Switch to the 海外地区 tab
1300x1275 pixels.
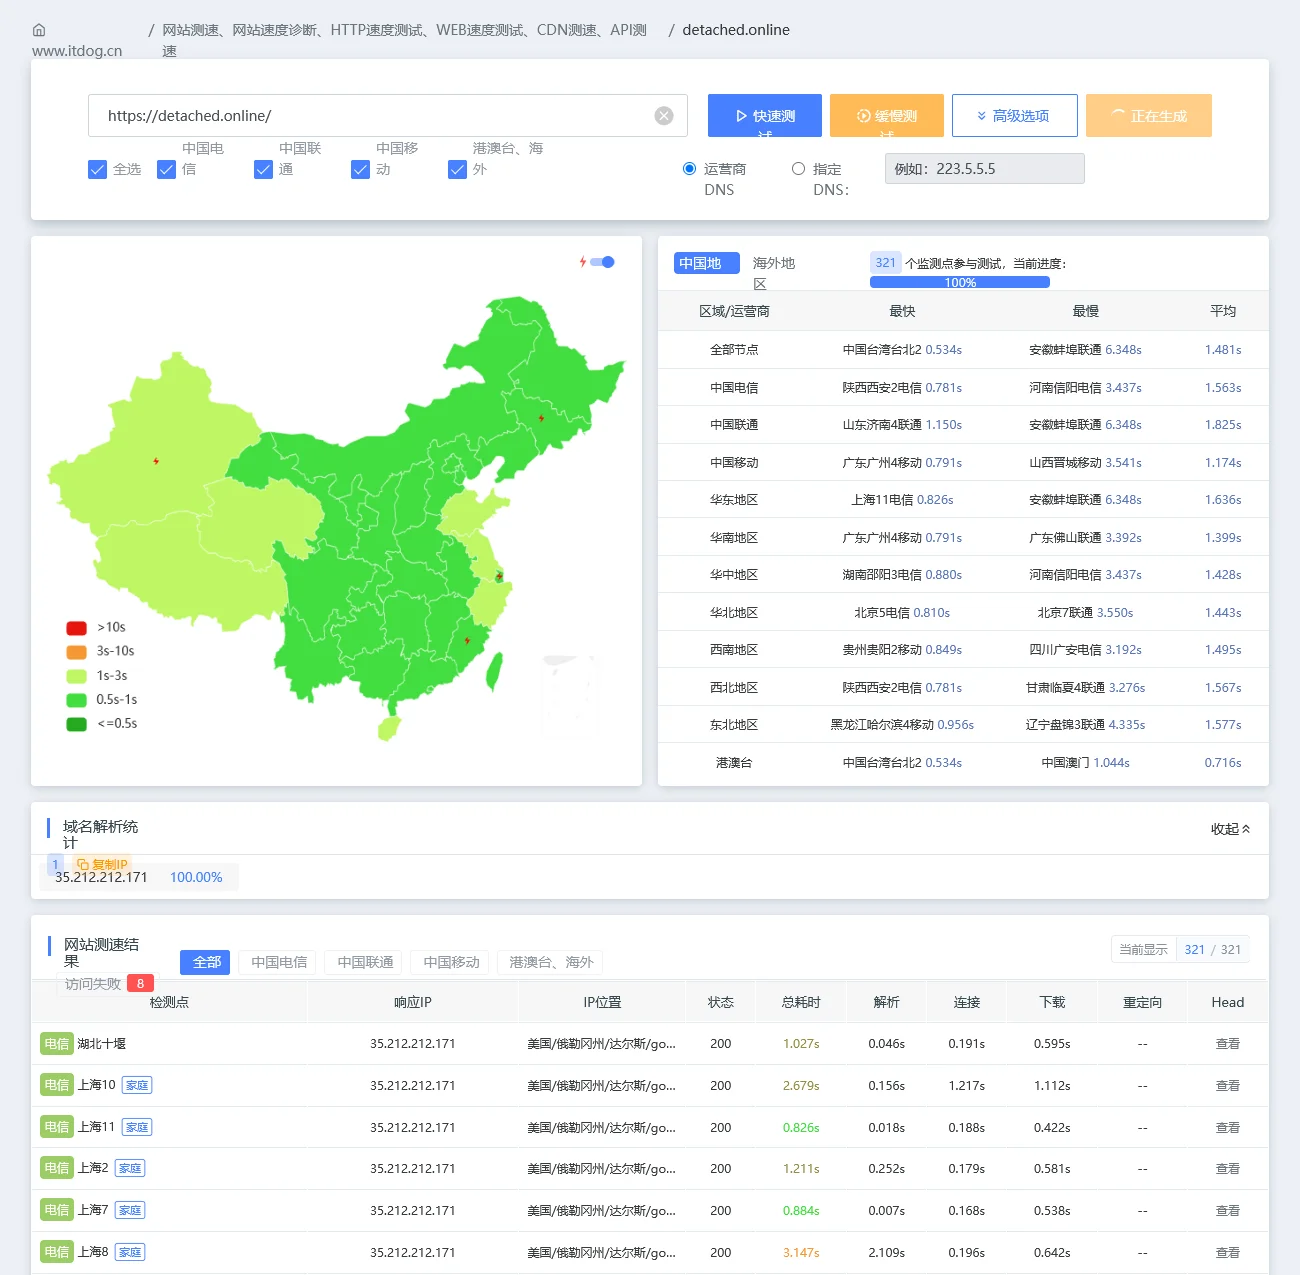(x=774, y=272)
